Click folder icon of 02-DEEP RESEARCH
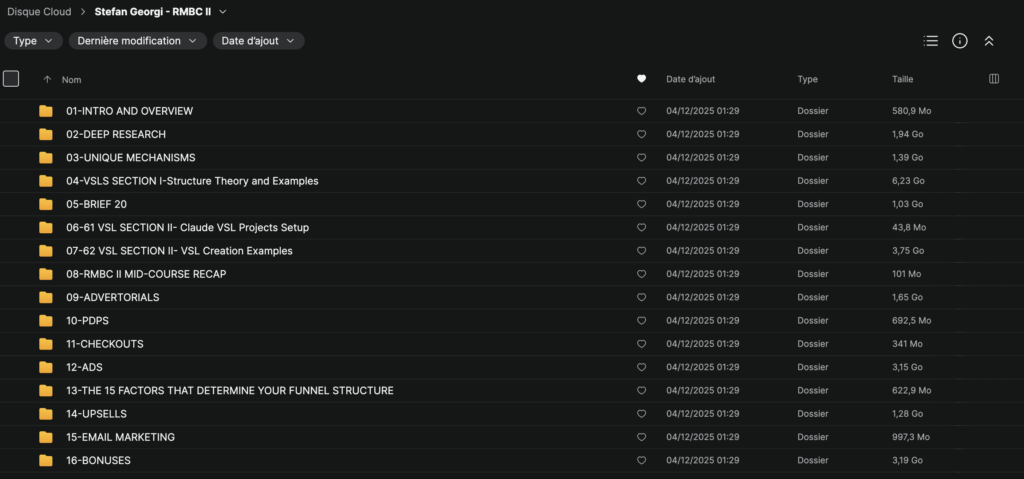This screenshot has height=479, width=1024. pyautogui.click(x=46, y=134)
